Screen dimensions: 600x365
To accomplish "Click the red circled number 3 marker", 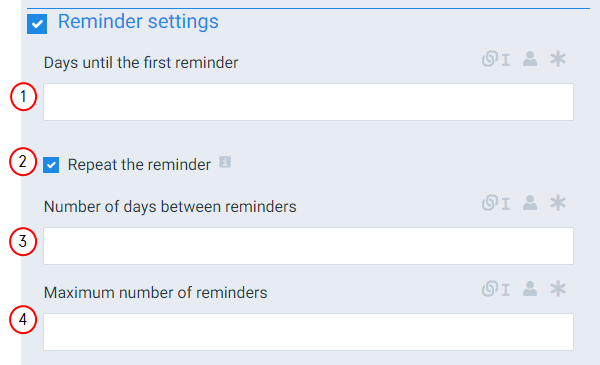I will click(x=23, y=242).
